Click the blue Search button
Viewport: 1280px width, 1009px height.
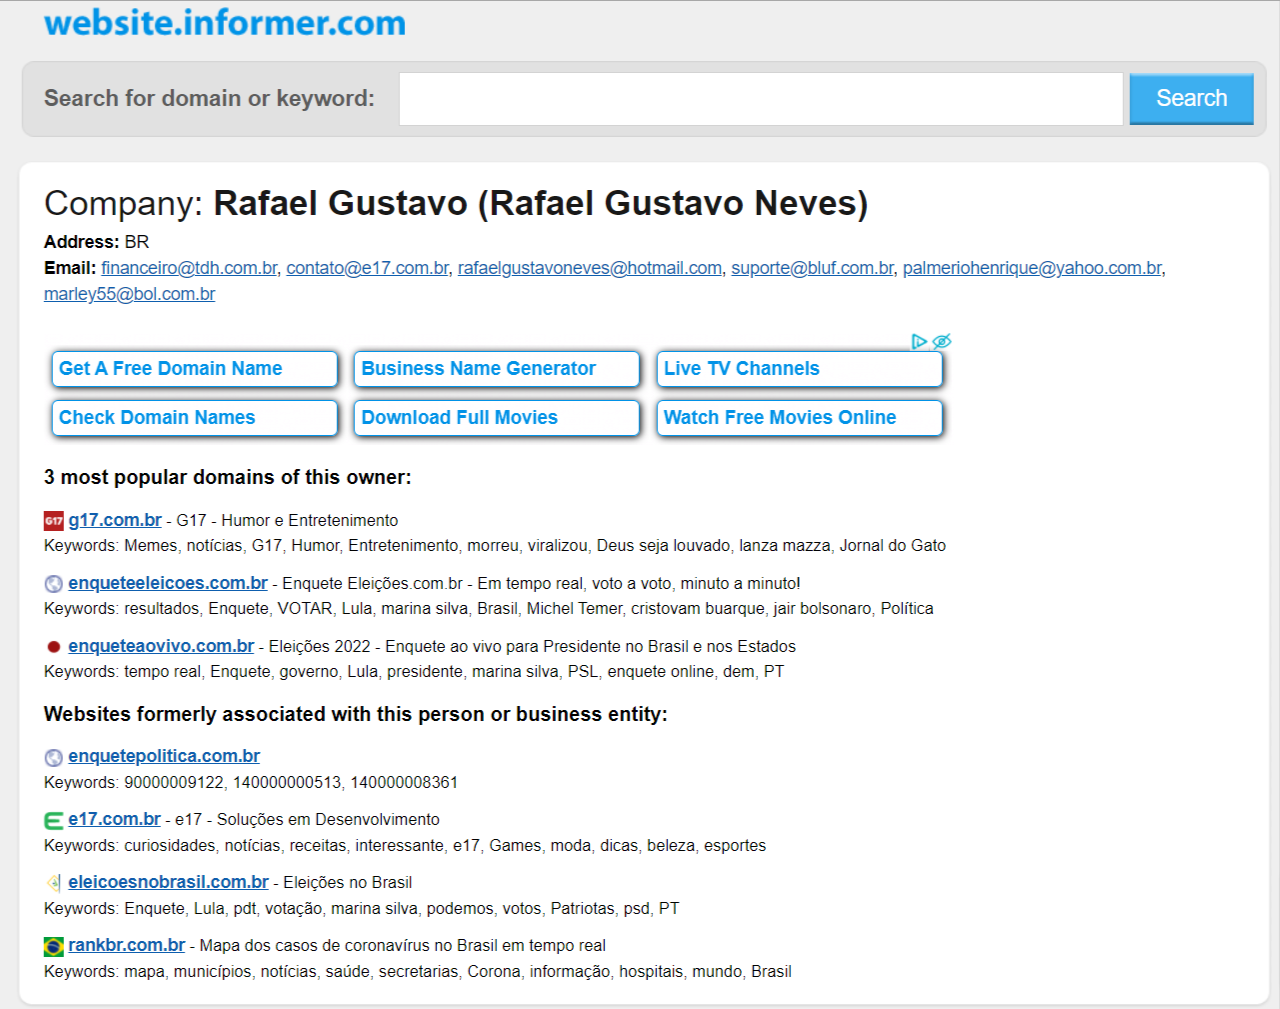coord(1191,99)
